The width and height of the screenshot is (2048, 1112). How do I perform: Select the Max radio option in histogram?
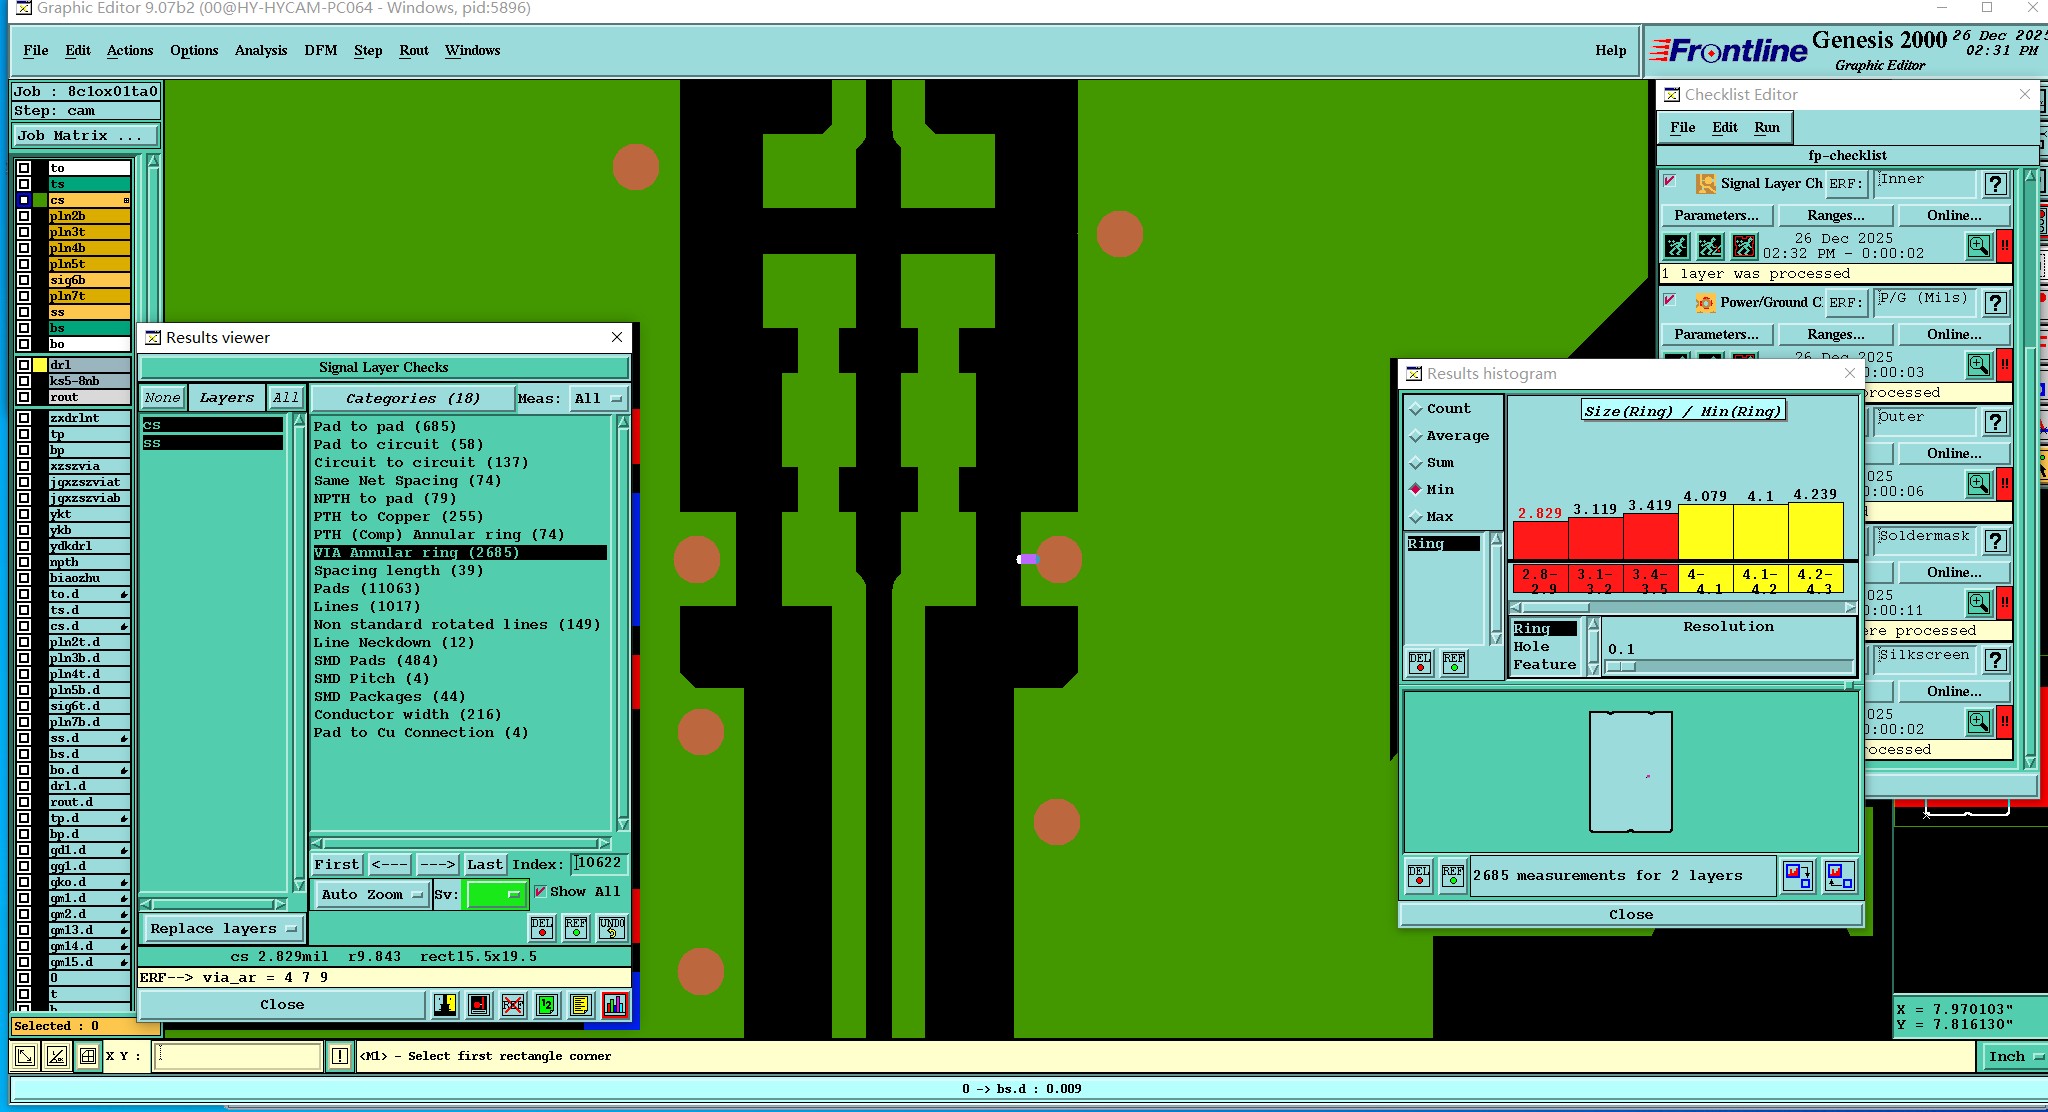click(x=1416, y=517)
